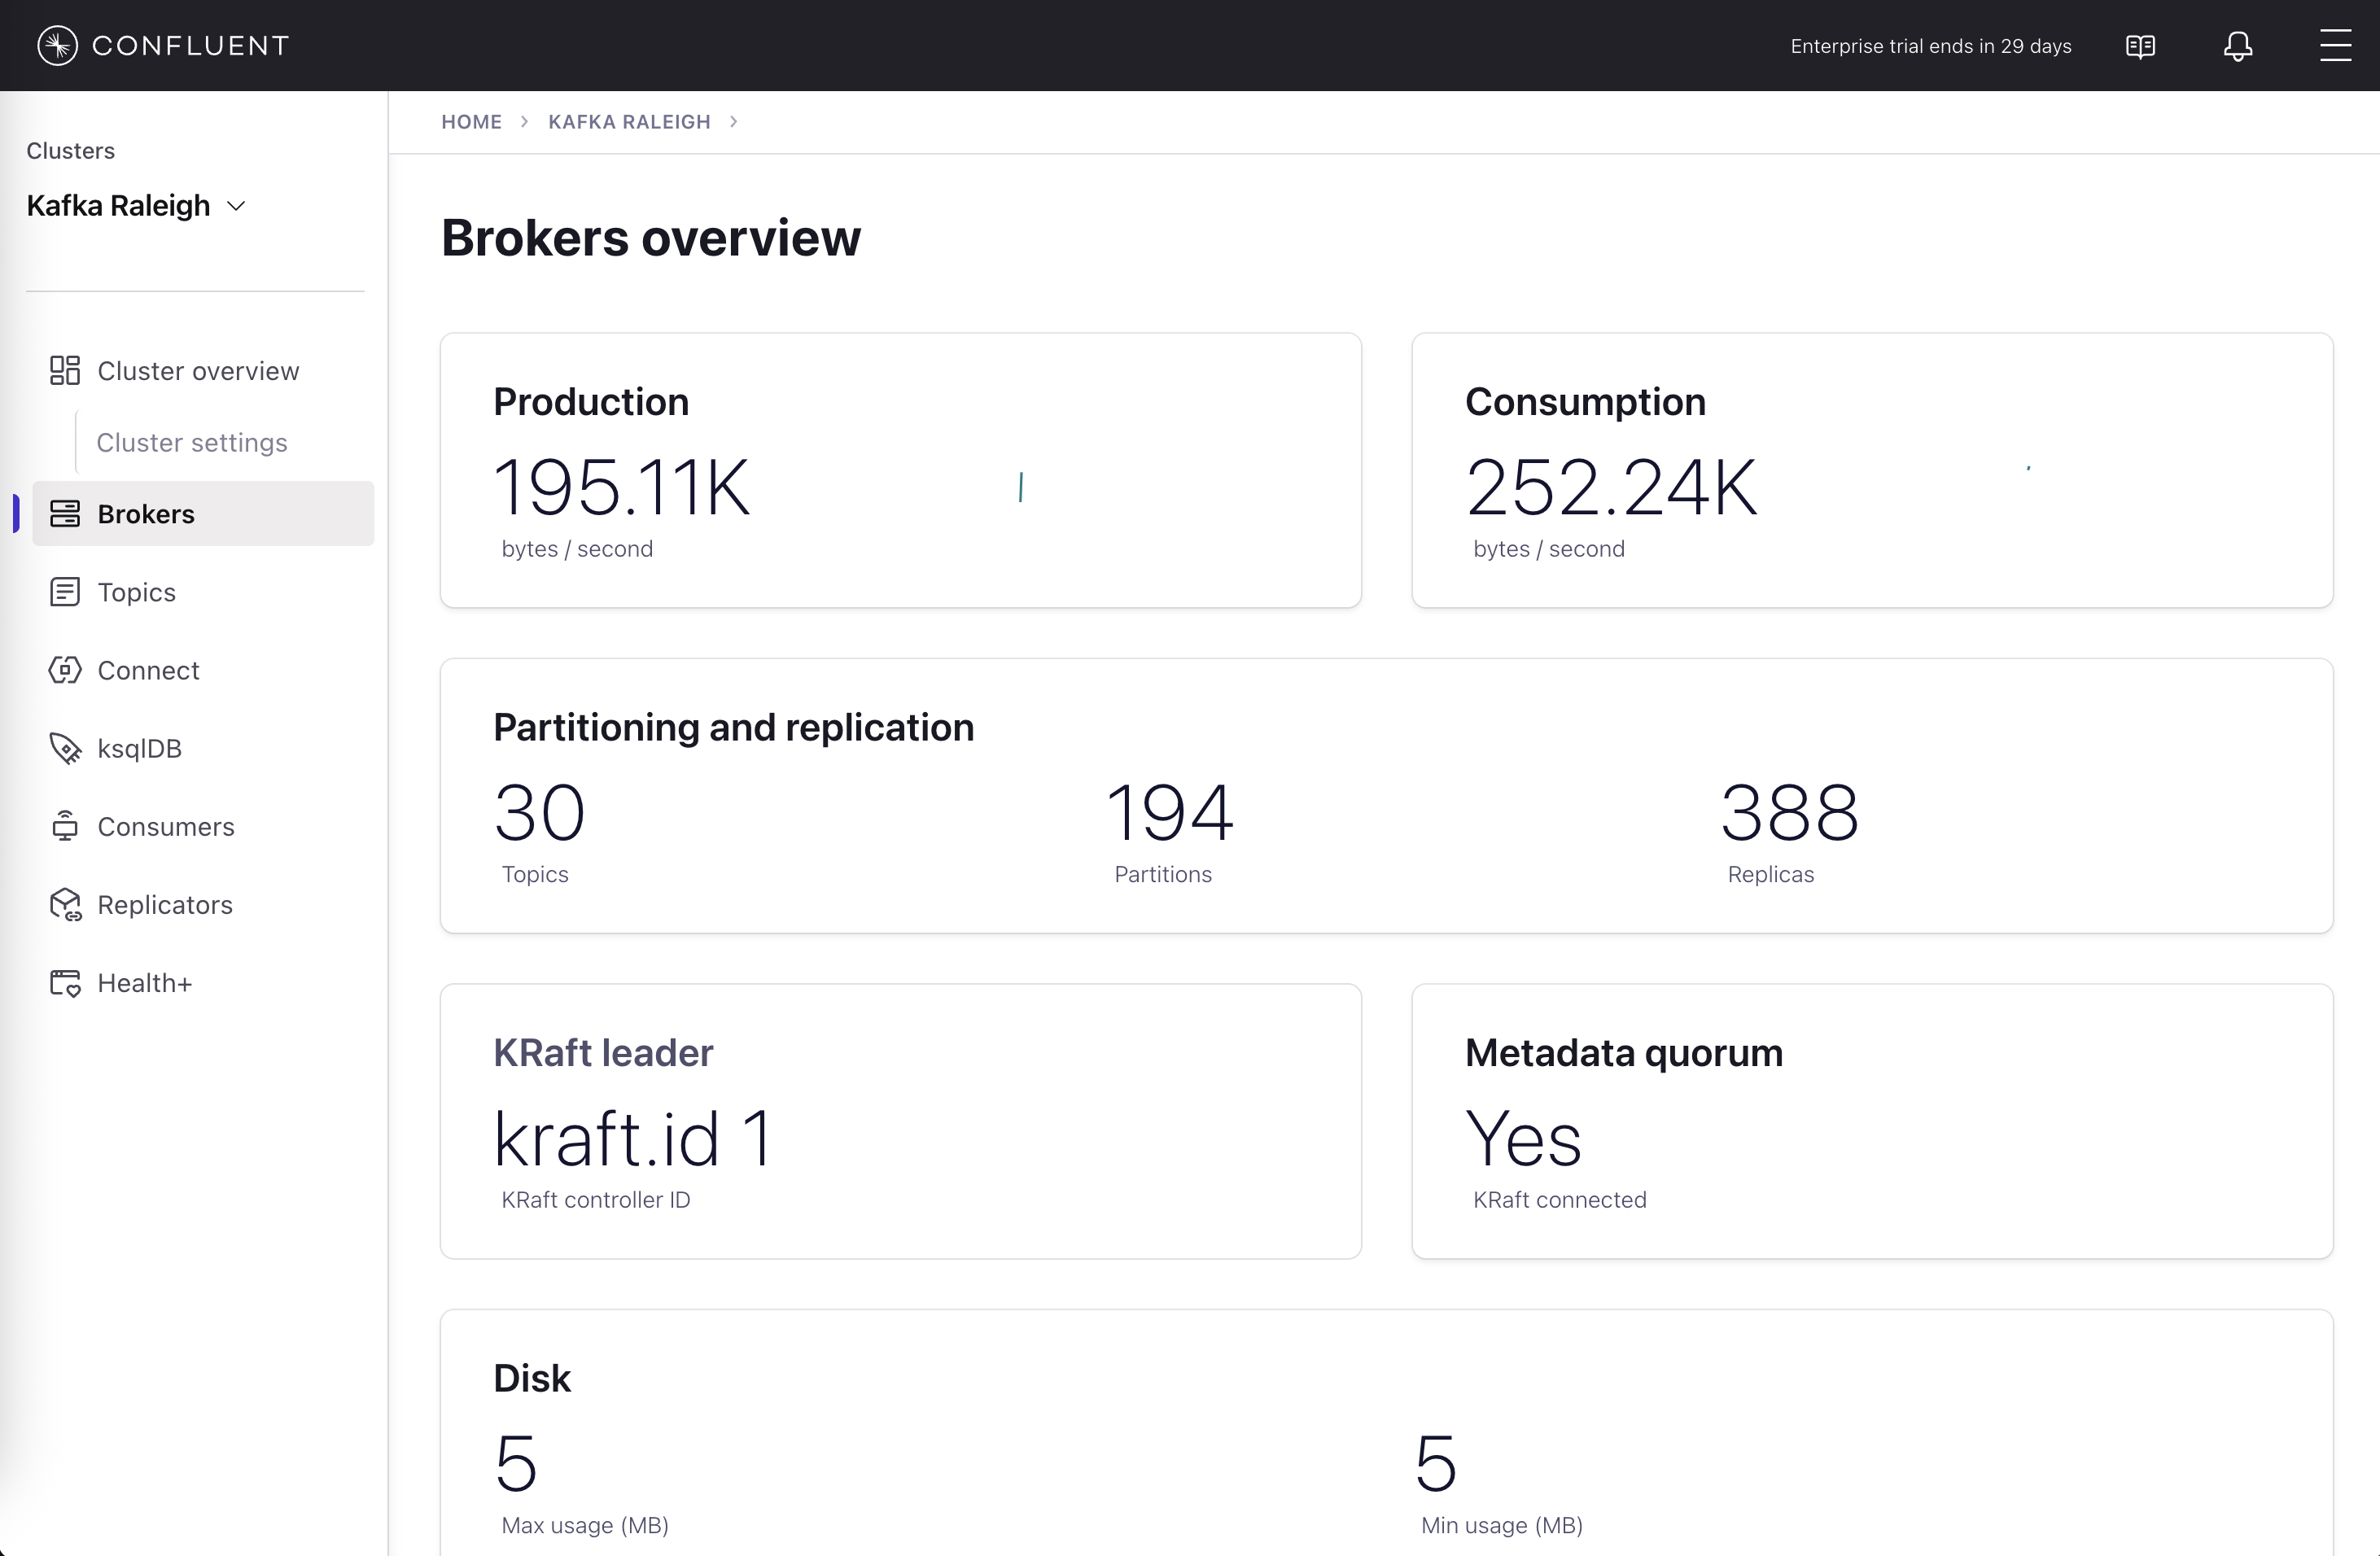Click the Production sparkline chart marker
This screenshot has height=1556, width=2380.
point(1020,487)
